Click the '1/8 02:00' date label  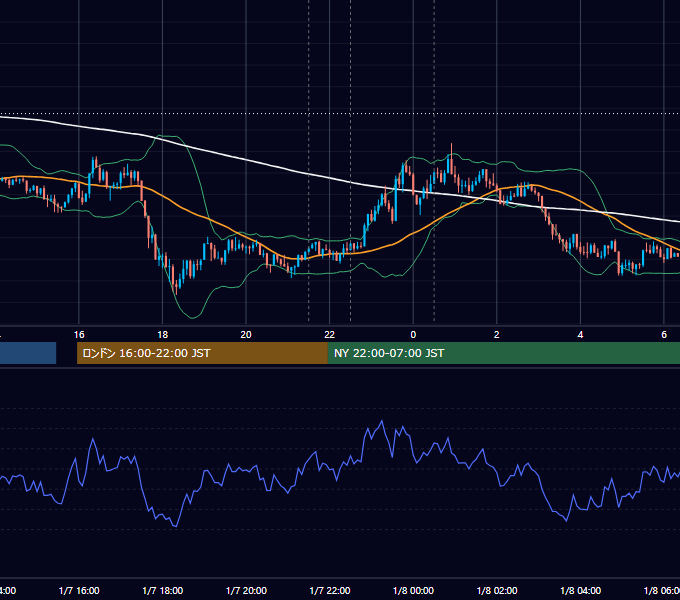(497, 590)
